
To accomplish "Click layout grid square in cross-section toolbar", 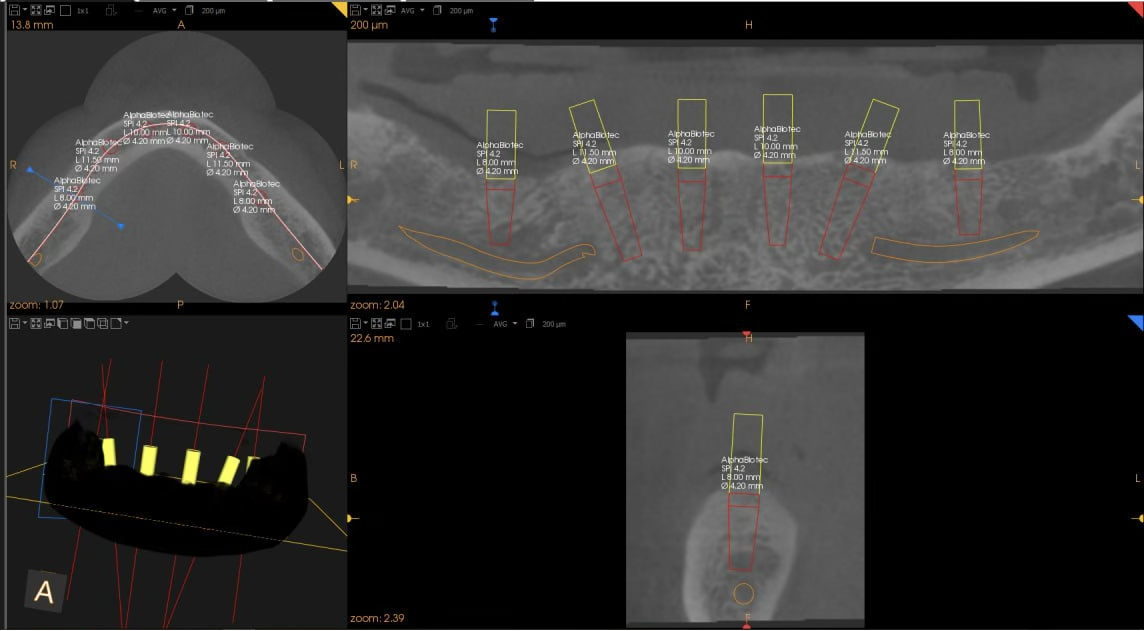I will [x=406, y=324].
